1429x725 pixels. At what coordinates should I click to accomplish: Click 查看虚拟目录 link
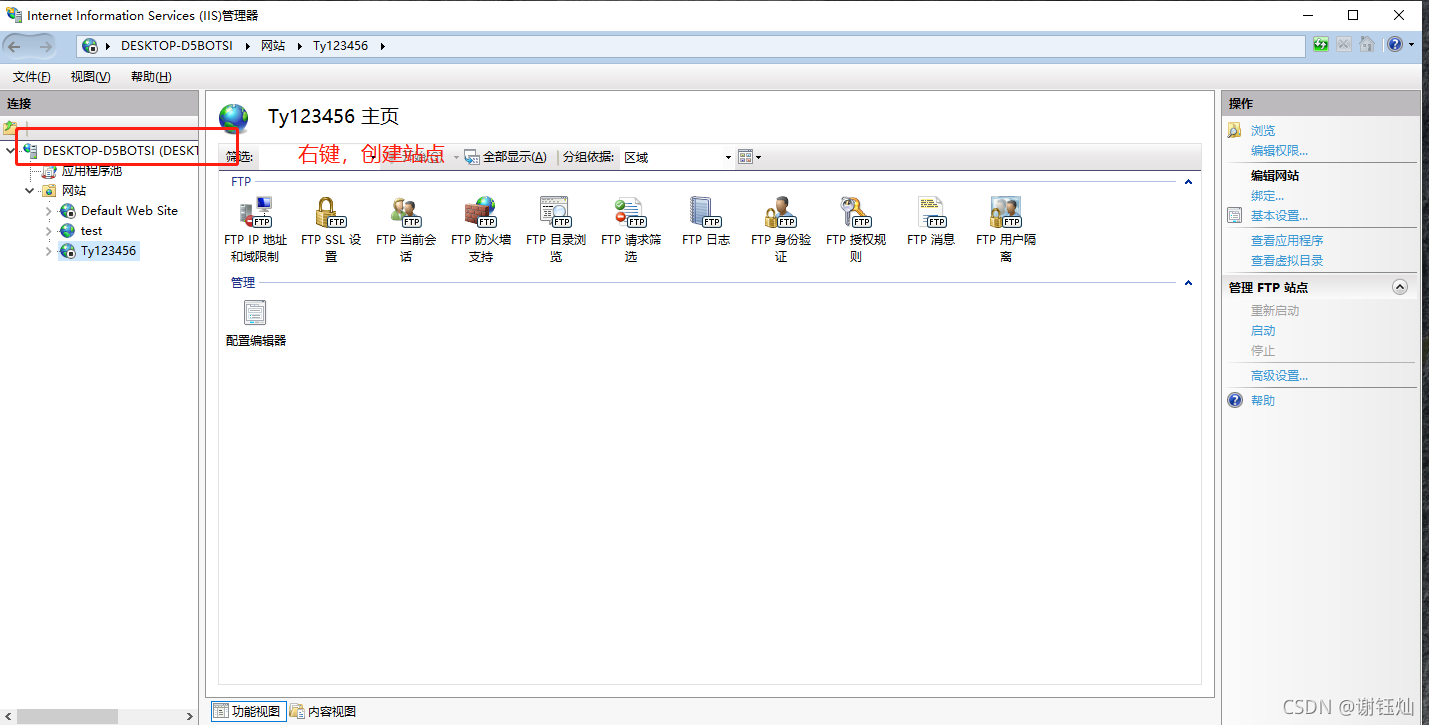click(x=1287, y=261)
